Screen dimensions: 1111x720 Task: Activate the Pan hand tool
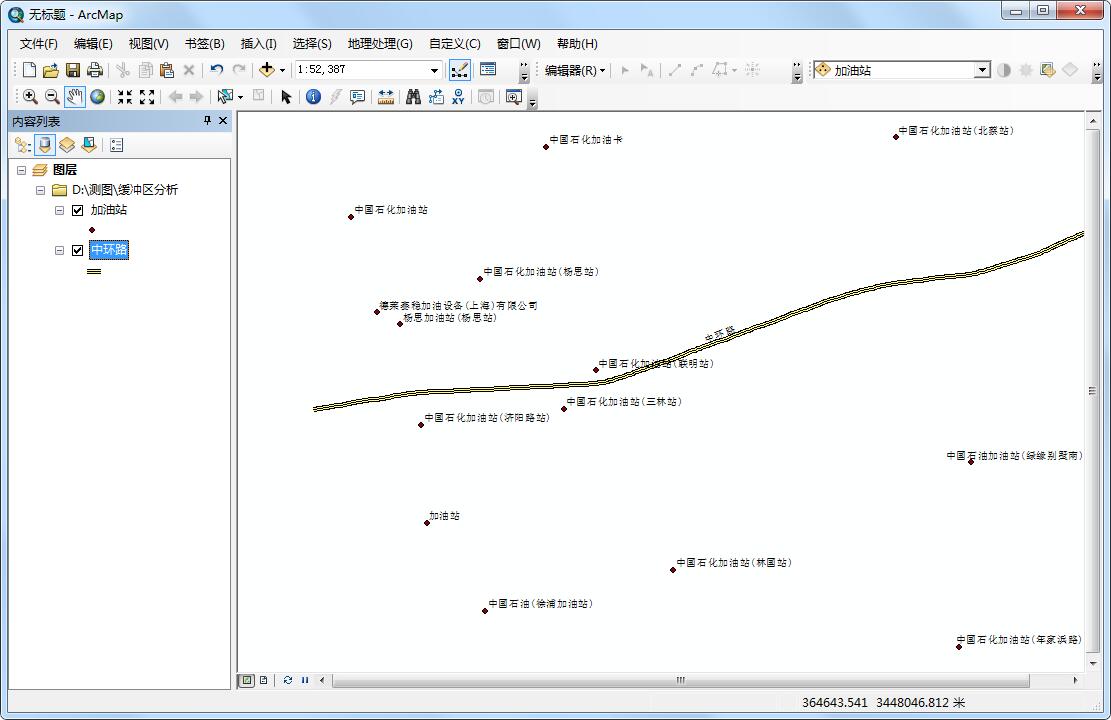pyautogui.click(x=74, y=96)
